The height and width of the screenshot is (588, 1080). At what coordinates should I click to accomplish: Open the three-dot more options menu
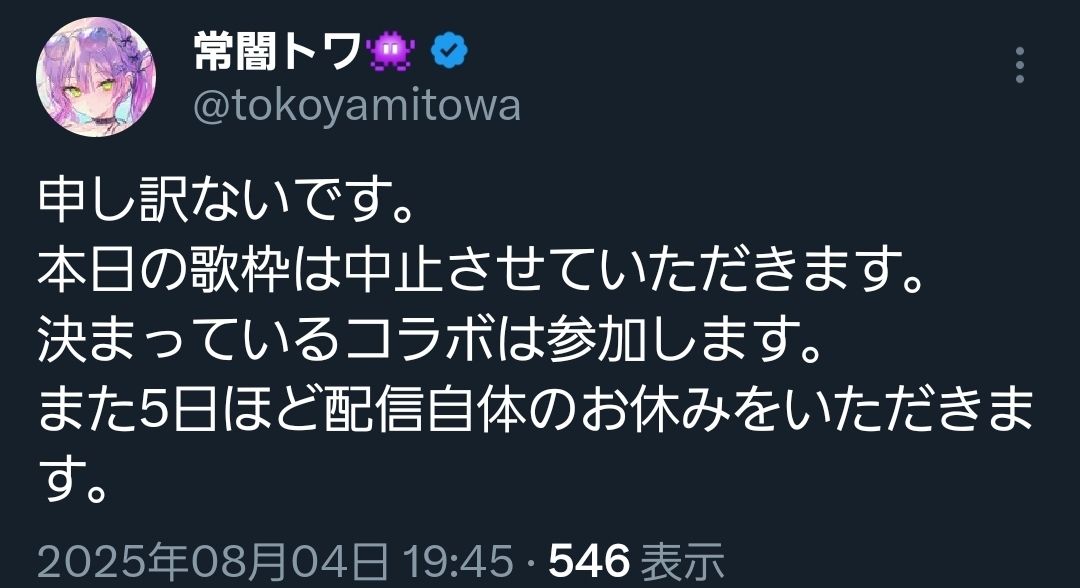pos(1020,65)
